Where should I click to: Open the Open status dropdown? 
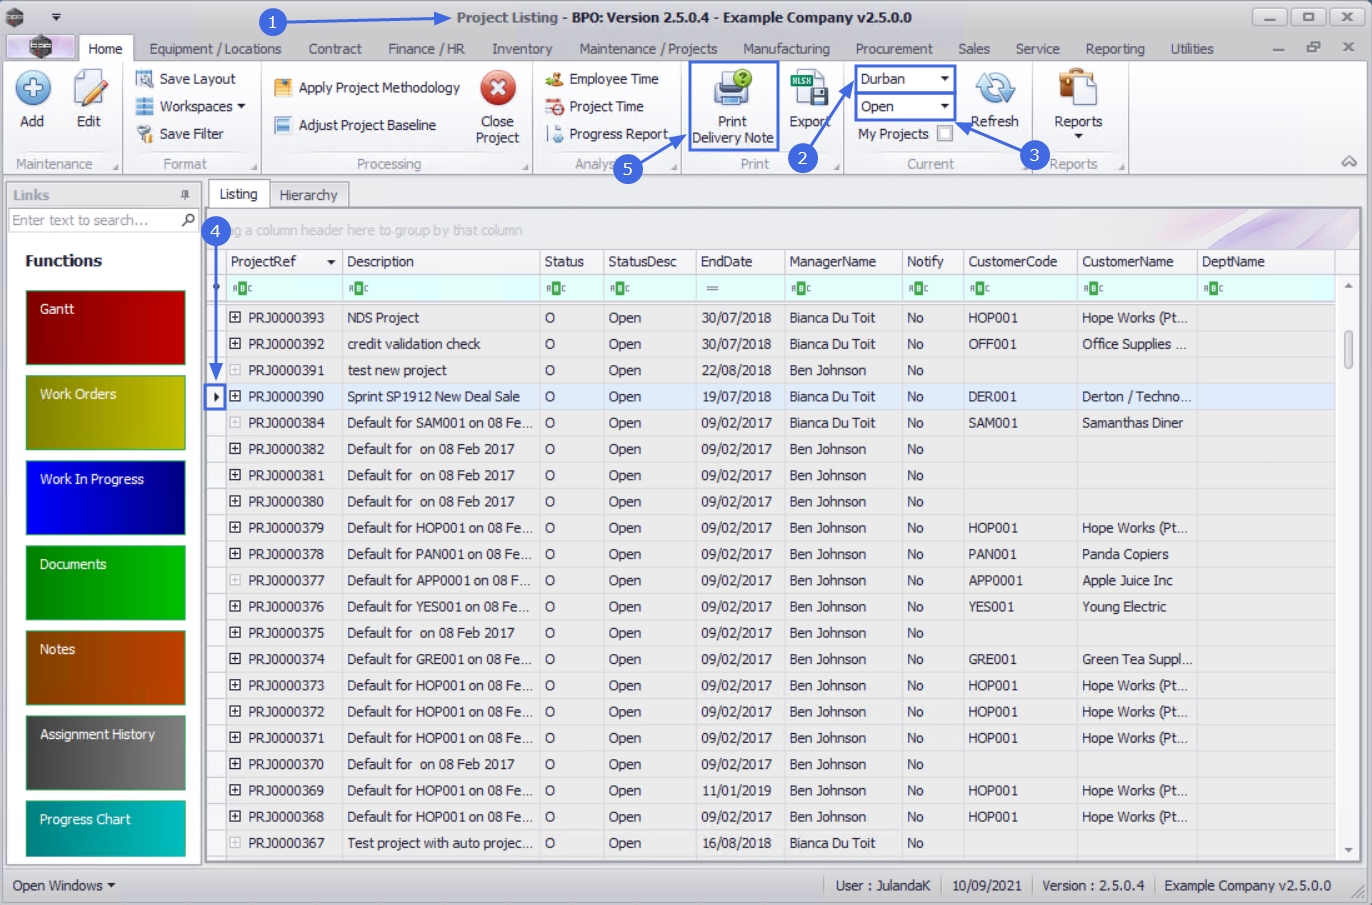(944, 106)
